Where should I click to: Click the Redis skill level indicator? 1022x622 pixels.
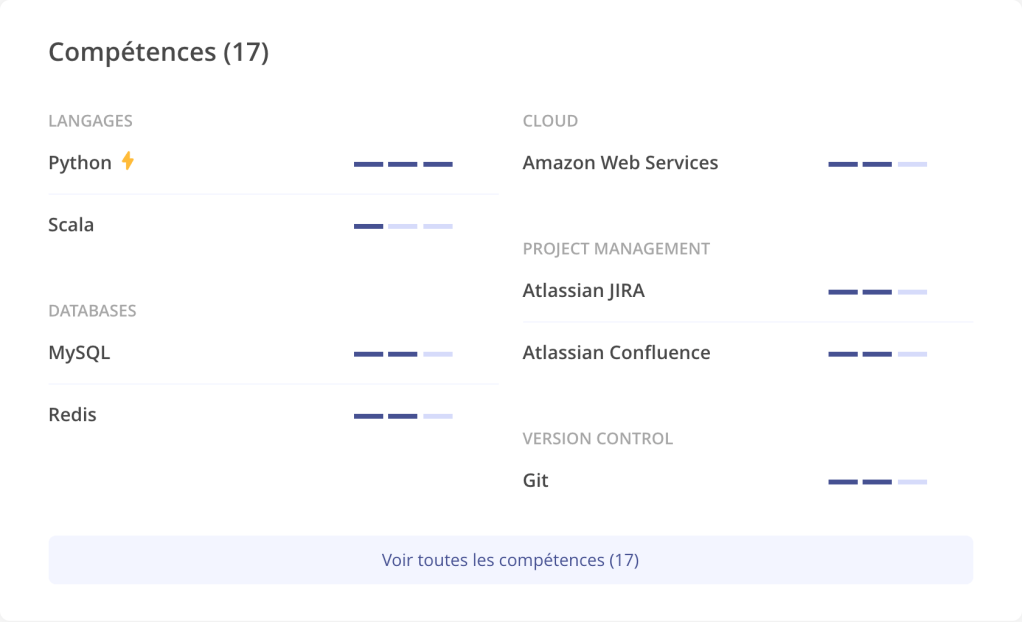pyautogui.click(x=403, y=416)
